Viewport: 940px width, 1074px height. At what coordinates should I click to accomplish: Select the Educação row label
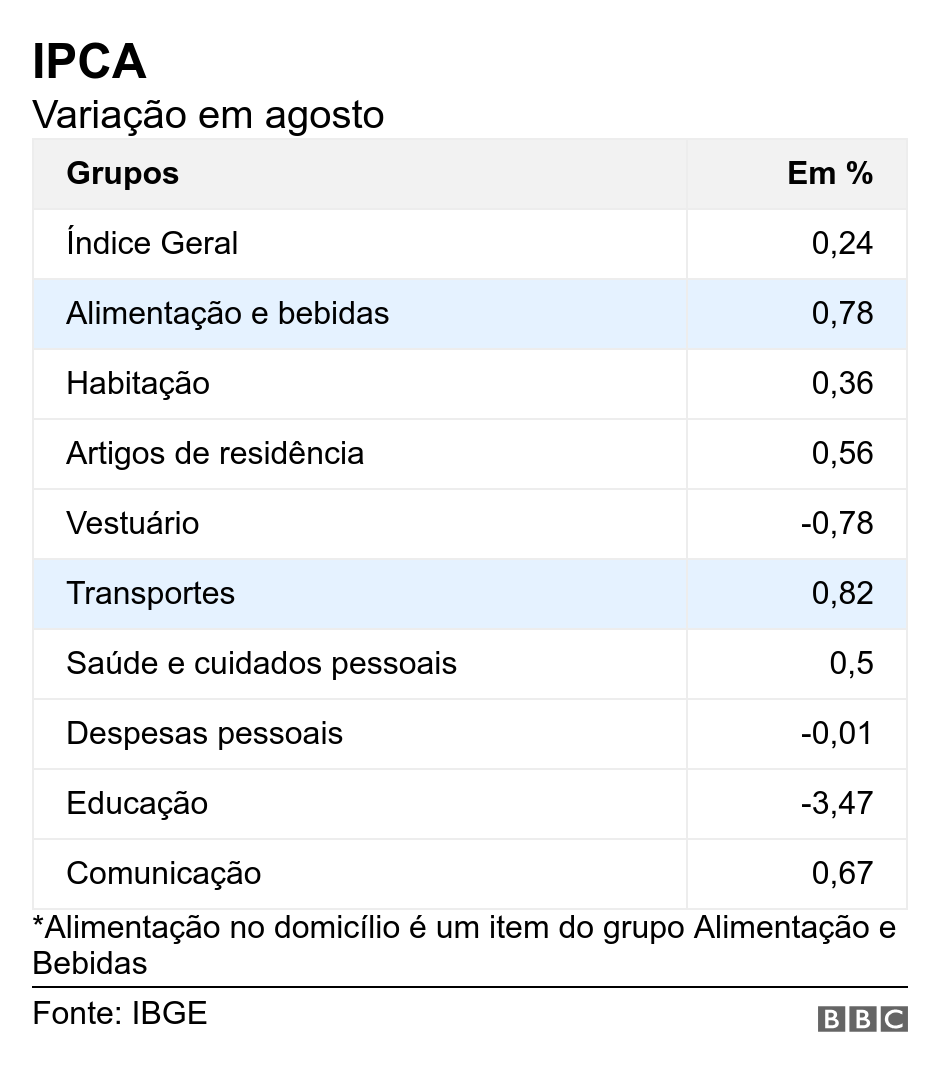pos(137,803)
